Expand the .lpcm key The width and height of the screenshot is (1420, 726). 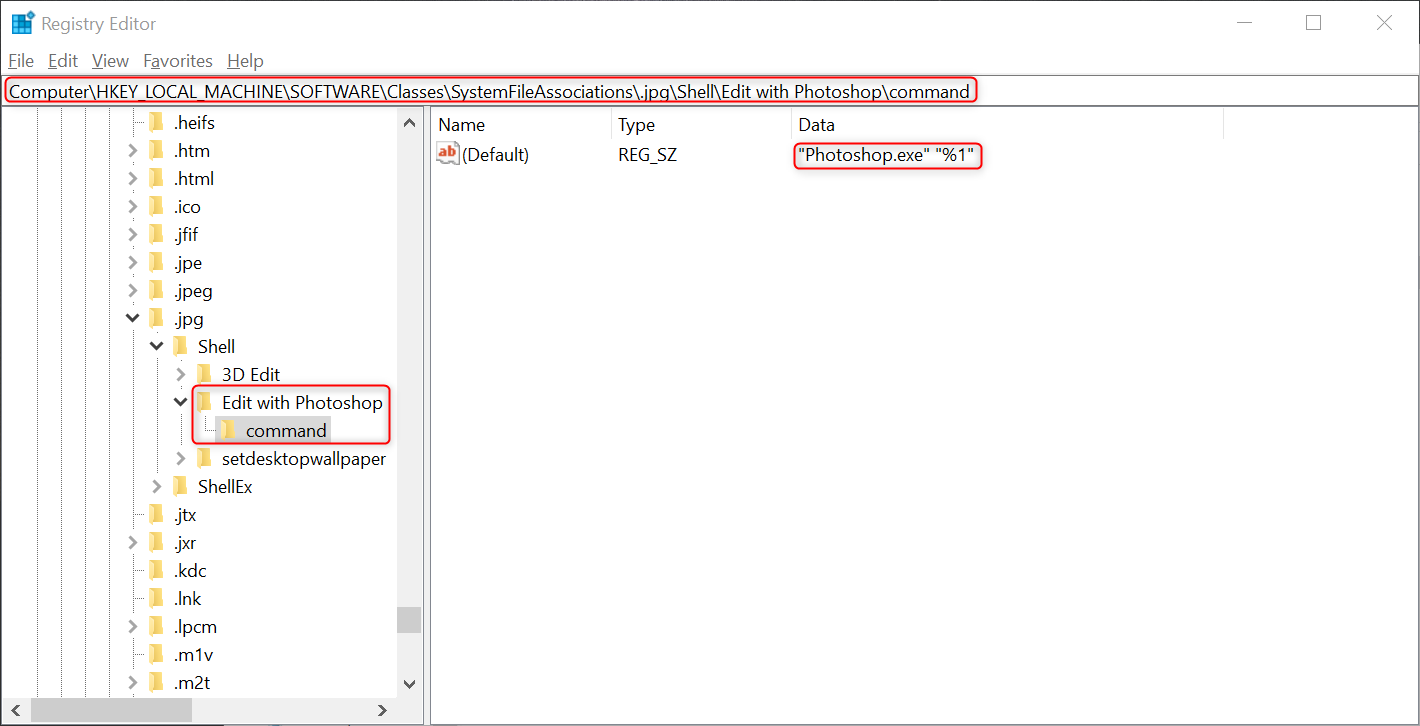coord(133,627)
